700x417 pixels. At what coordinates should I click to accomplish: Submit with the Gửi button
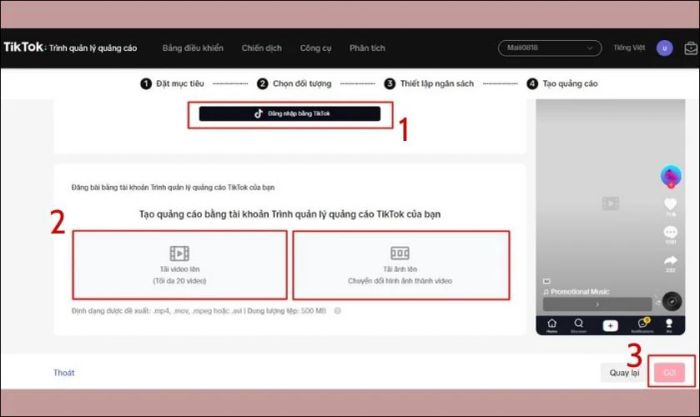(x=669, y=372)
